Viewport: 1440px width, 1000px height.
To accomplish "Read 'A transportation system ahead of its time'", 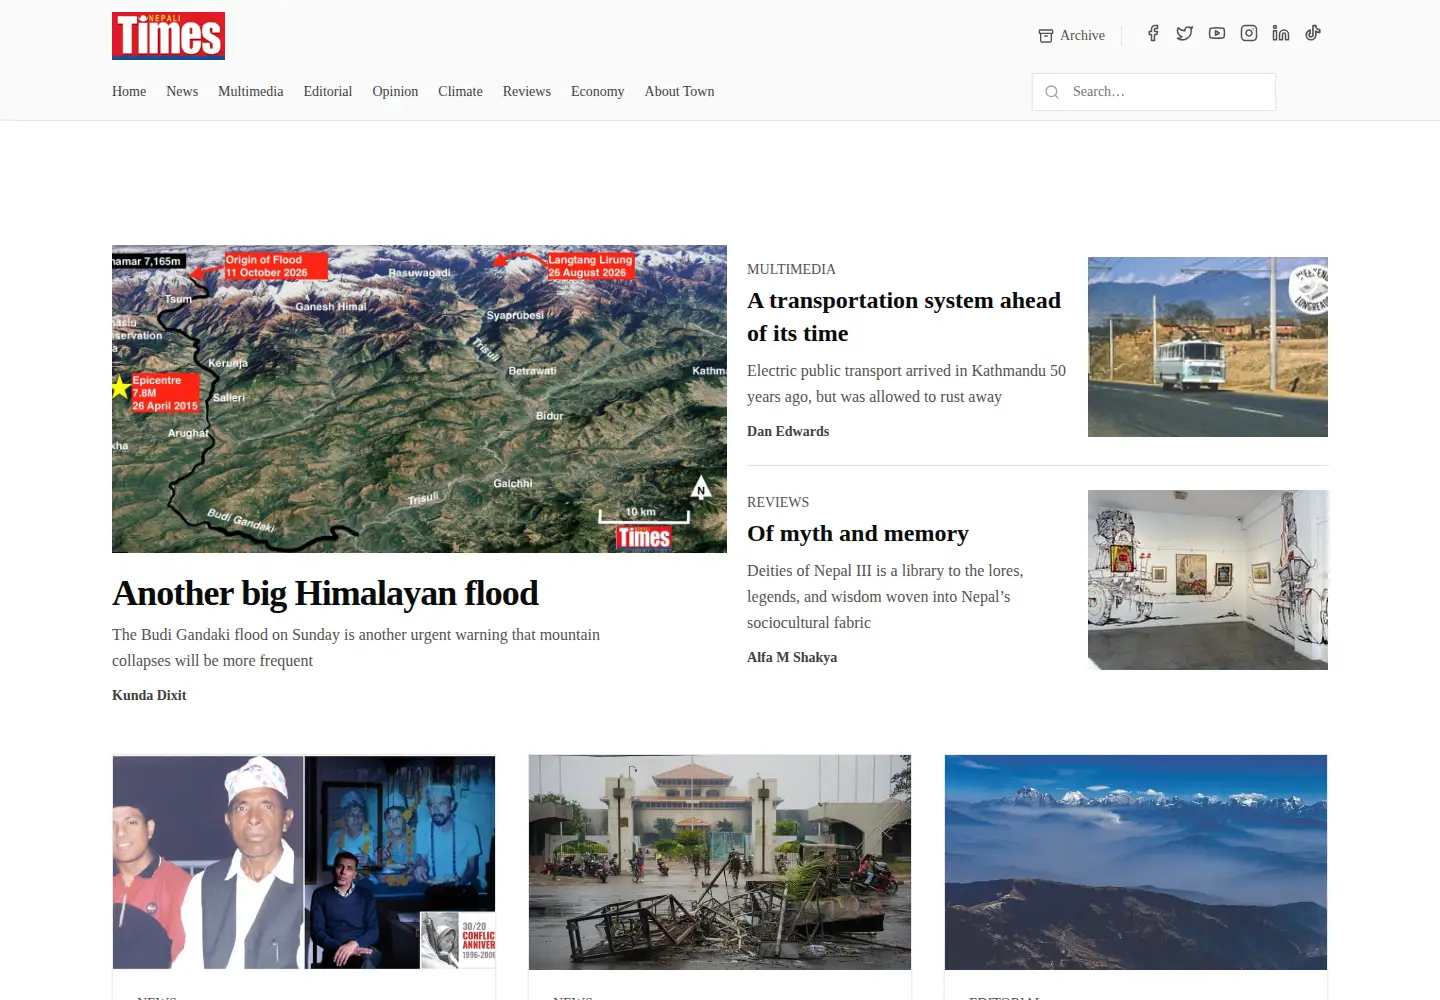I will pyautogui.click(x=904, y=317).
